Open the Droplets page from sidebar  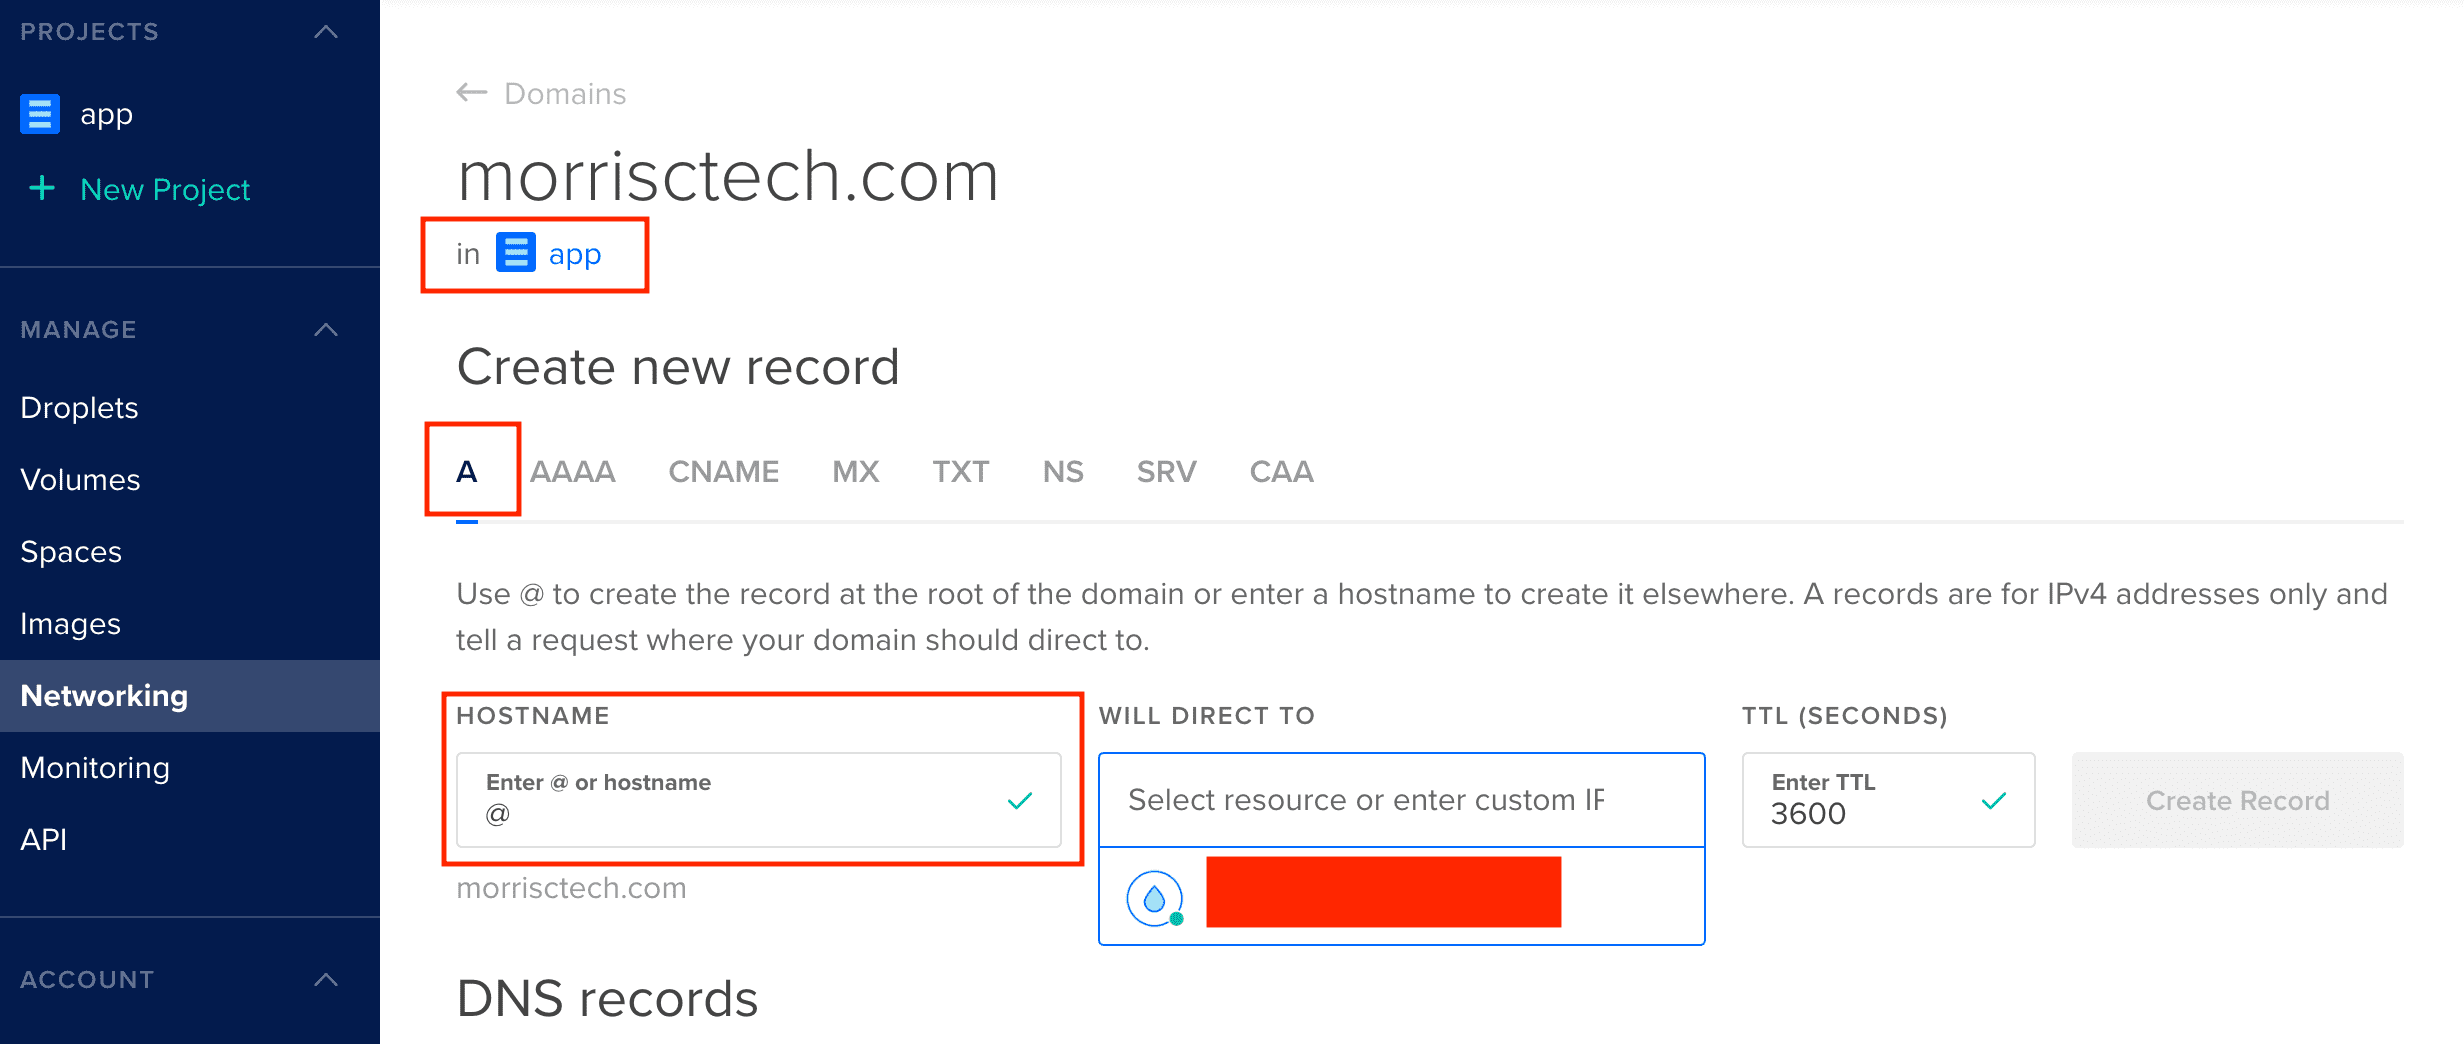[79, 408]
